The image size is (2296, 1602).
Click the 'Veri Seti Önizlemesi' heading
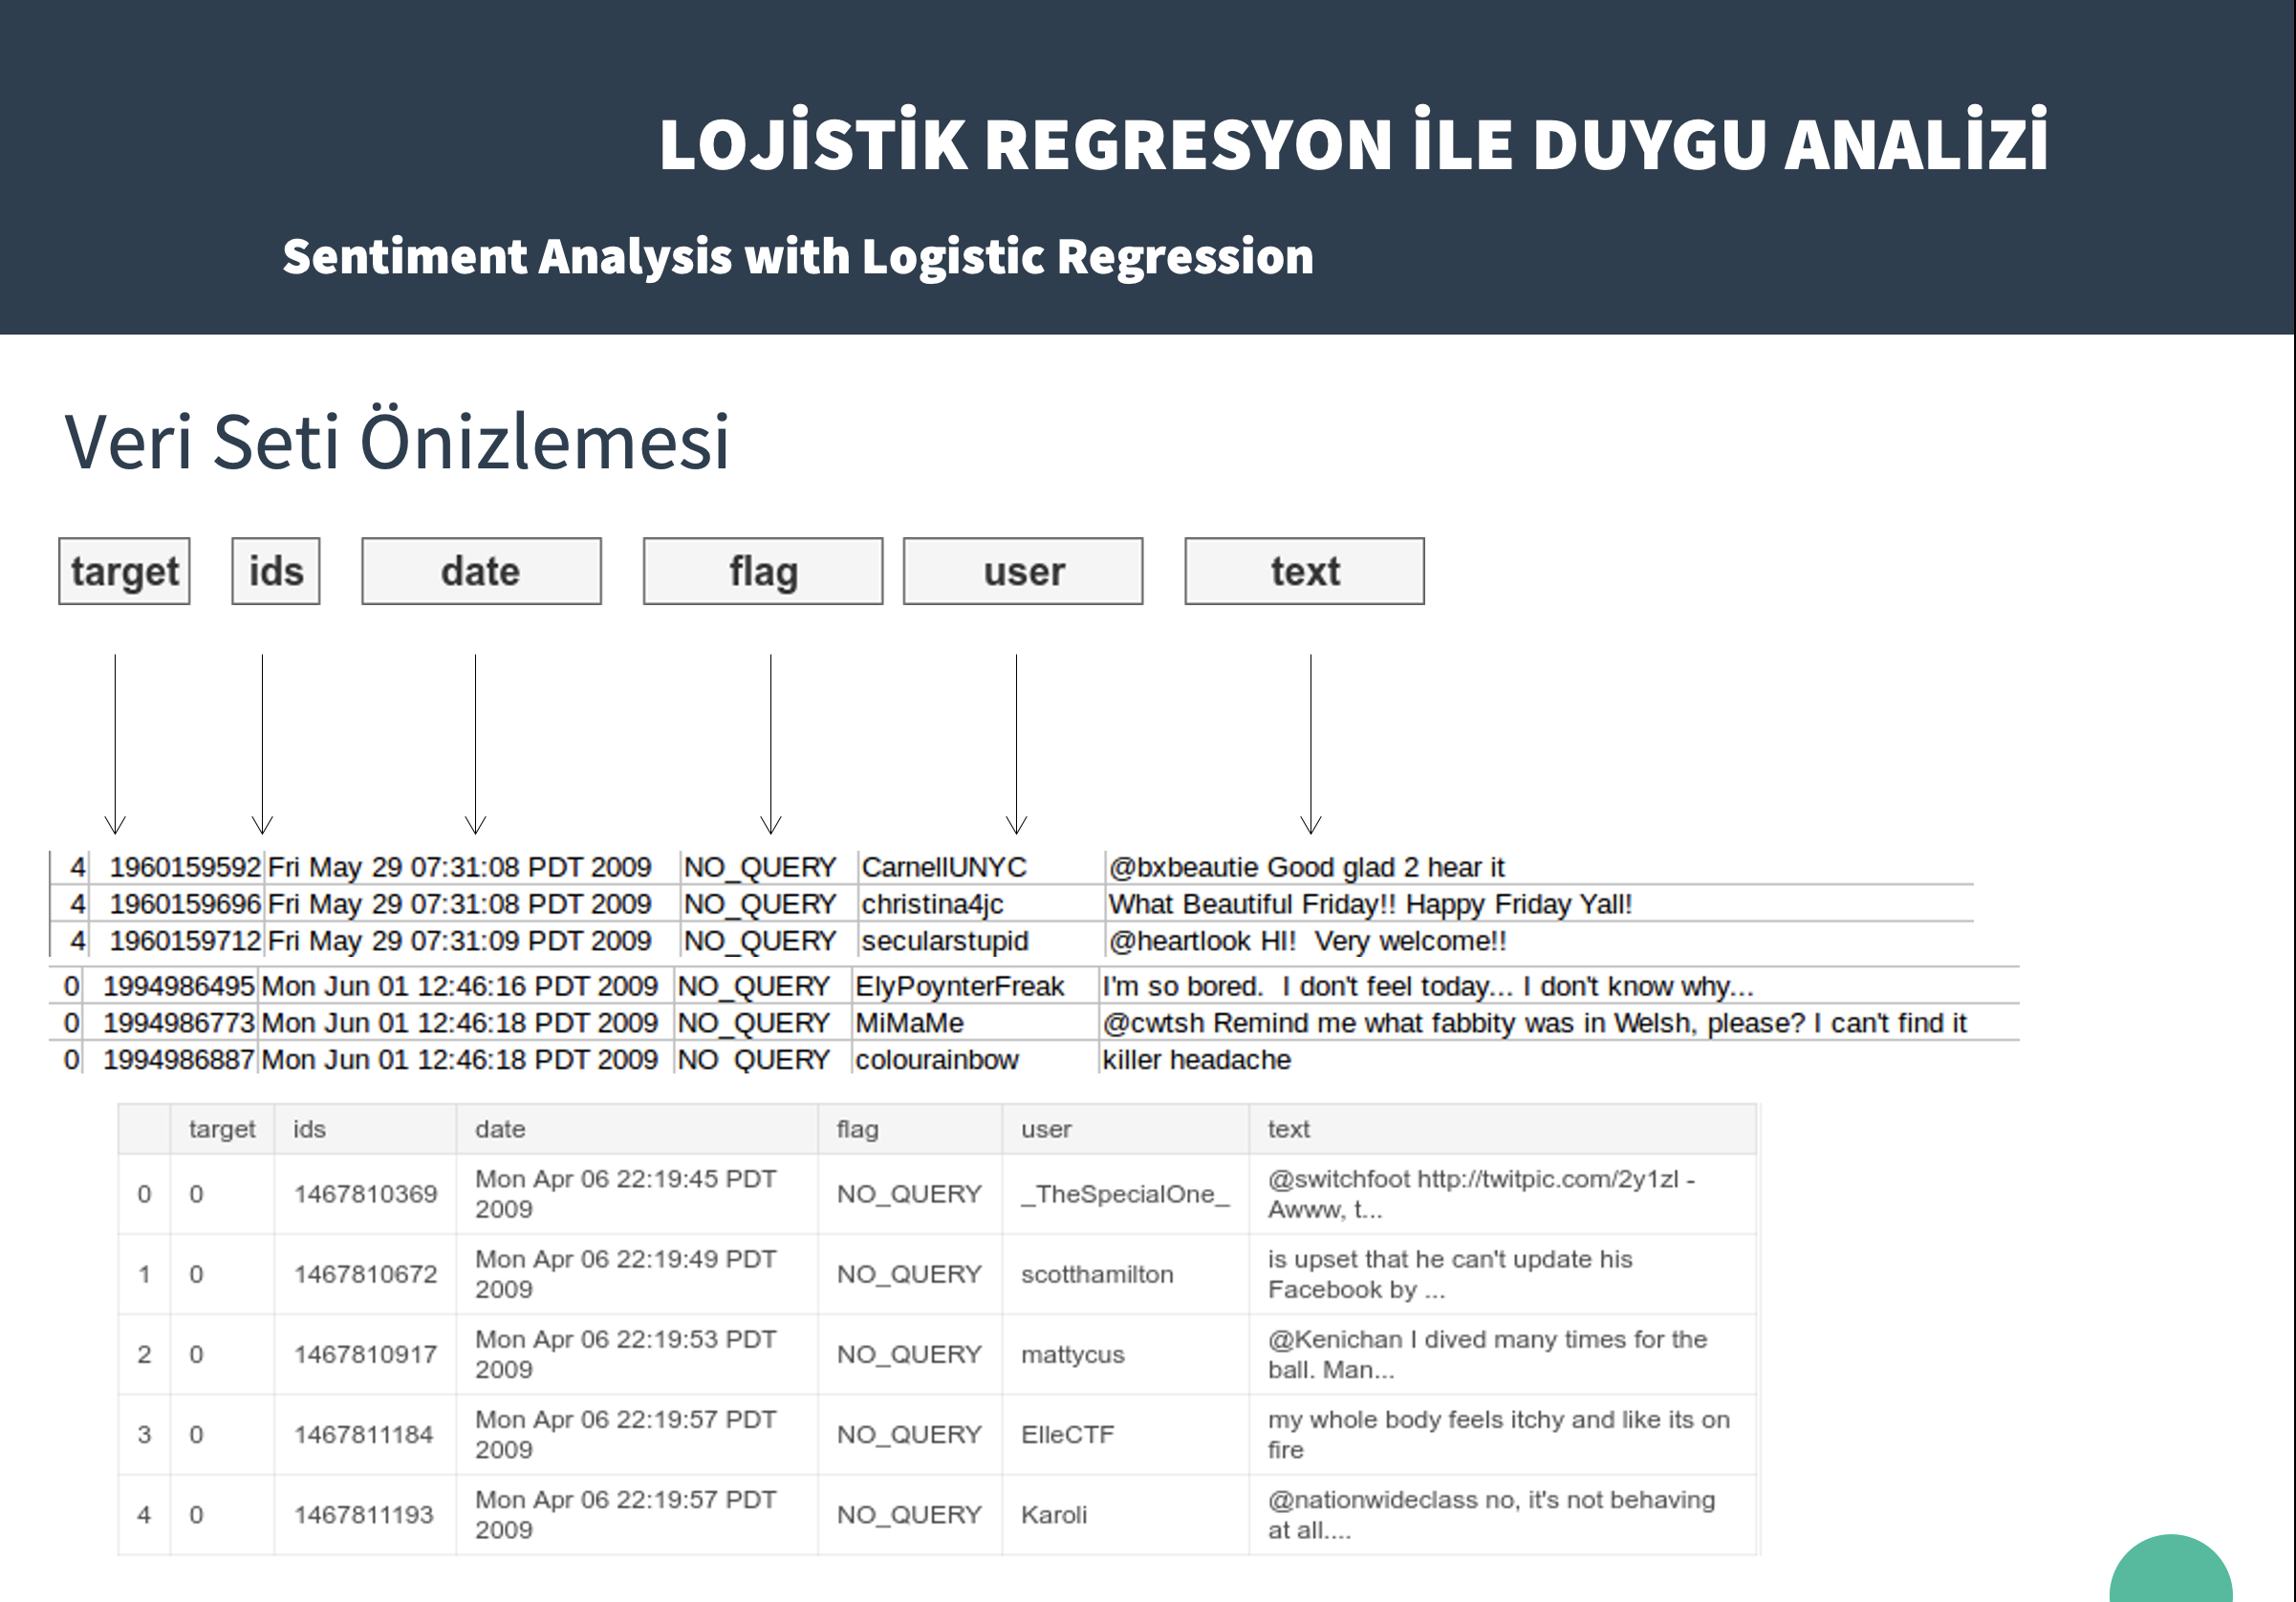[x=397, y=441]
